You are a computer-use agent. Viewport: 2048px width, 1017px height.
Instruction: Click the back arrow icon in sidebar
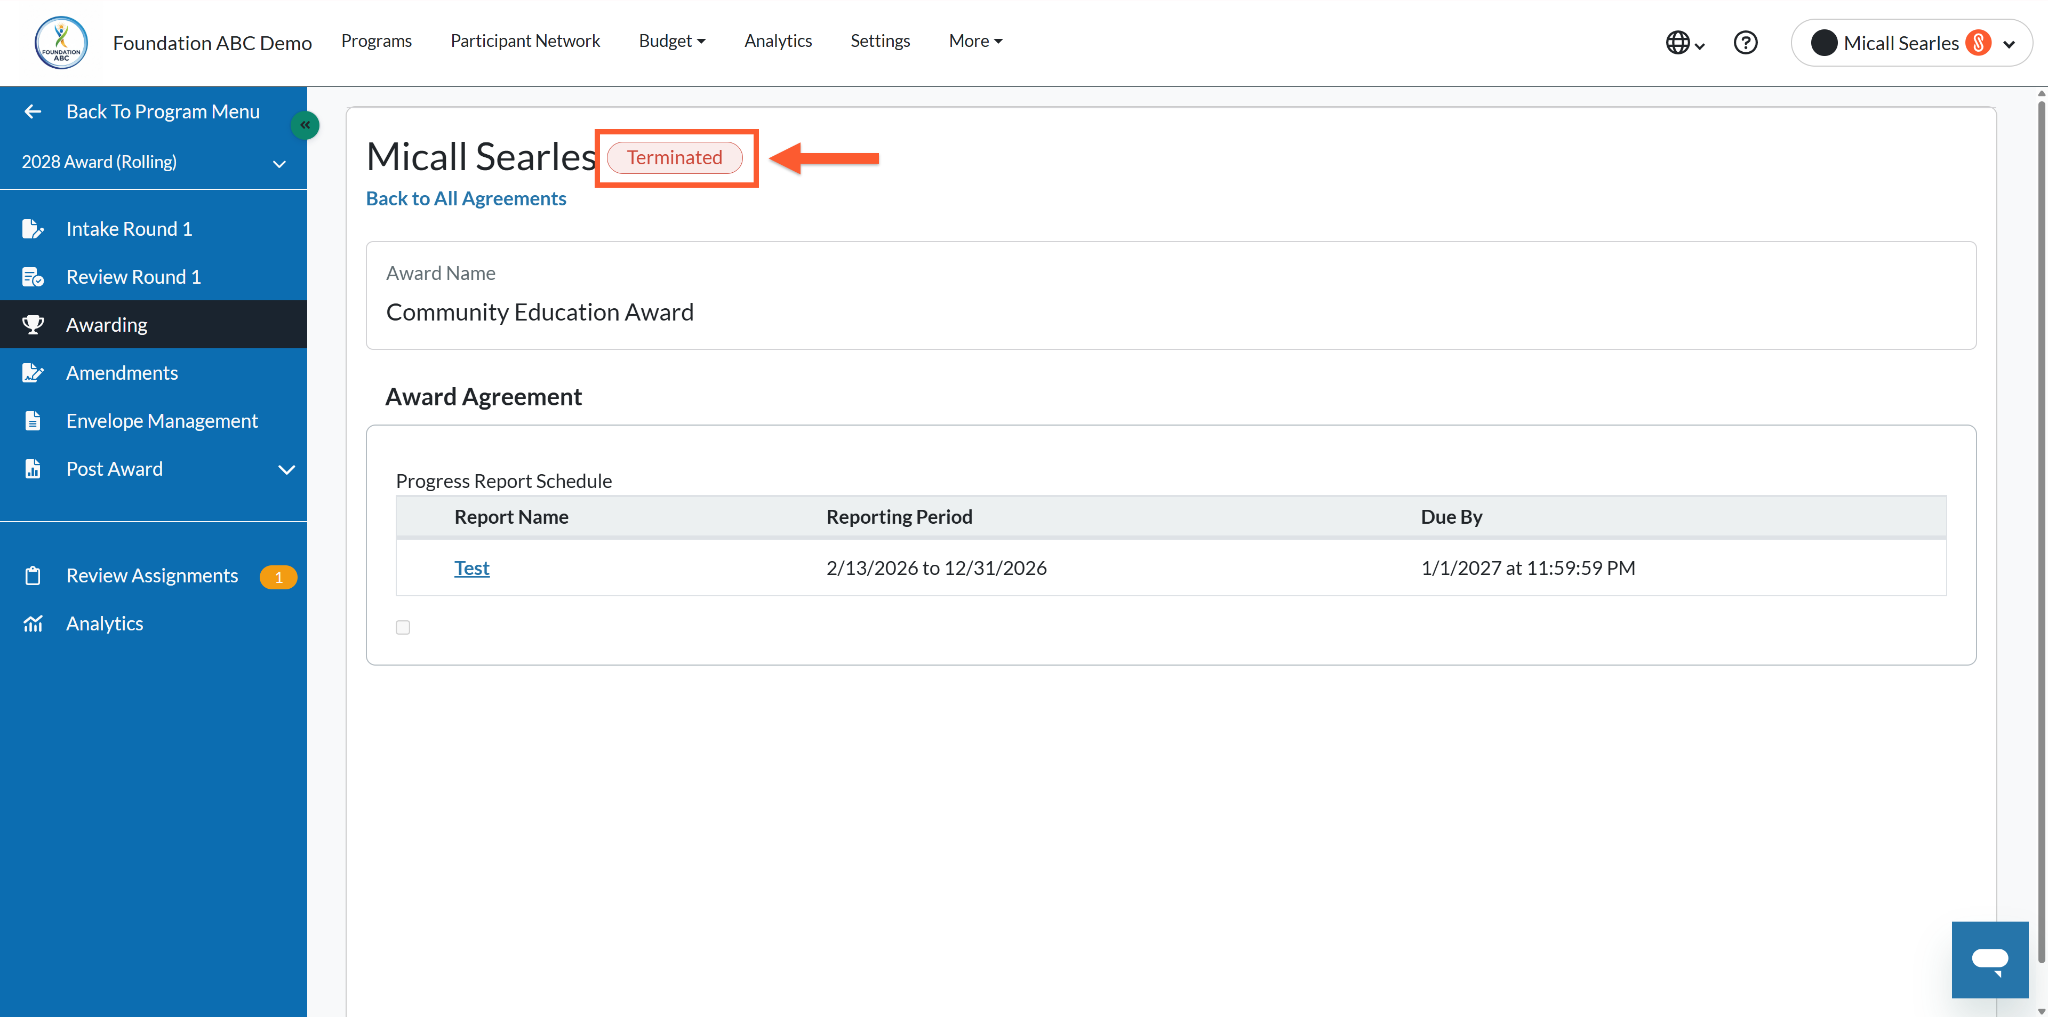tap(33, 112)
